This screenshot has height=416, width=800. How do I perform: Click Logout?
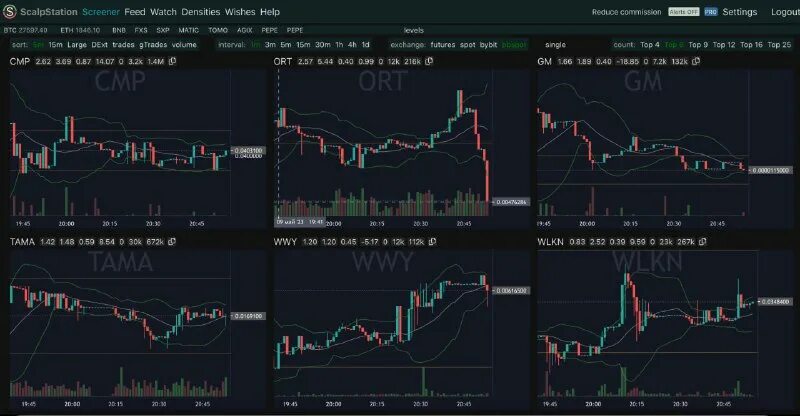785,12
